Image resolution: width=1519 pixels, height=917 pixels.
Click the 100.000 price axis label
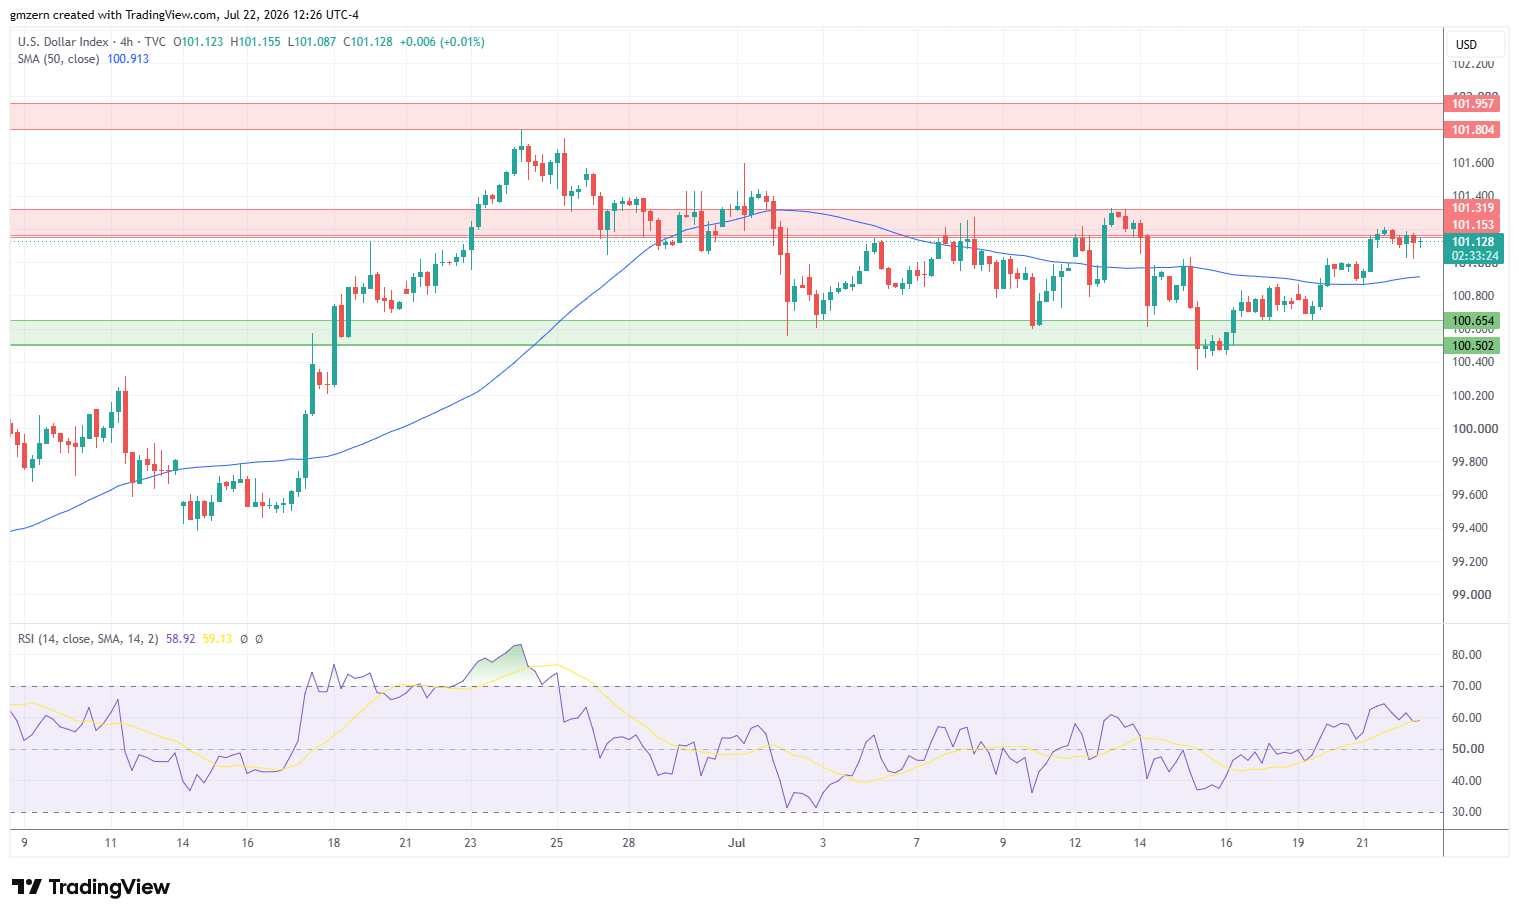pyautogui.click(x=1475, y=429)
